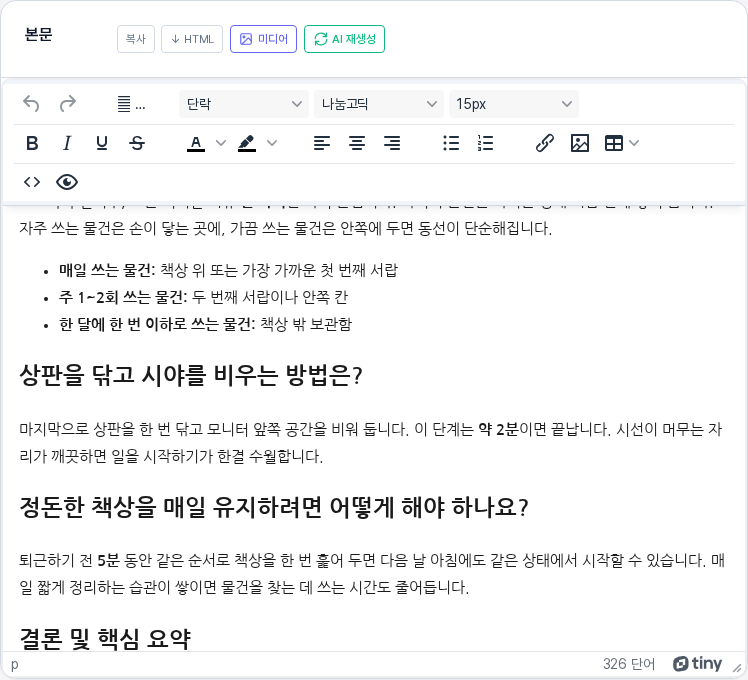The image size is (748, 680).
Task: Align text to the right
Action: [392, 143]
